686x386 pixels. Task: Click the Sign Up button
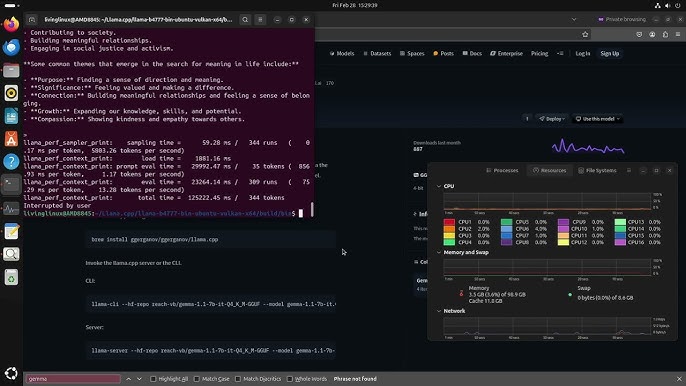(x=609, y=53)
